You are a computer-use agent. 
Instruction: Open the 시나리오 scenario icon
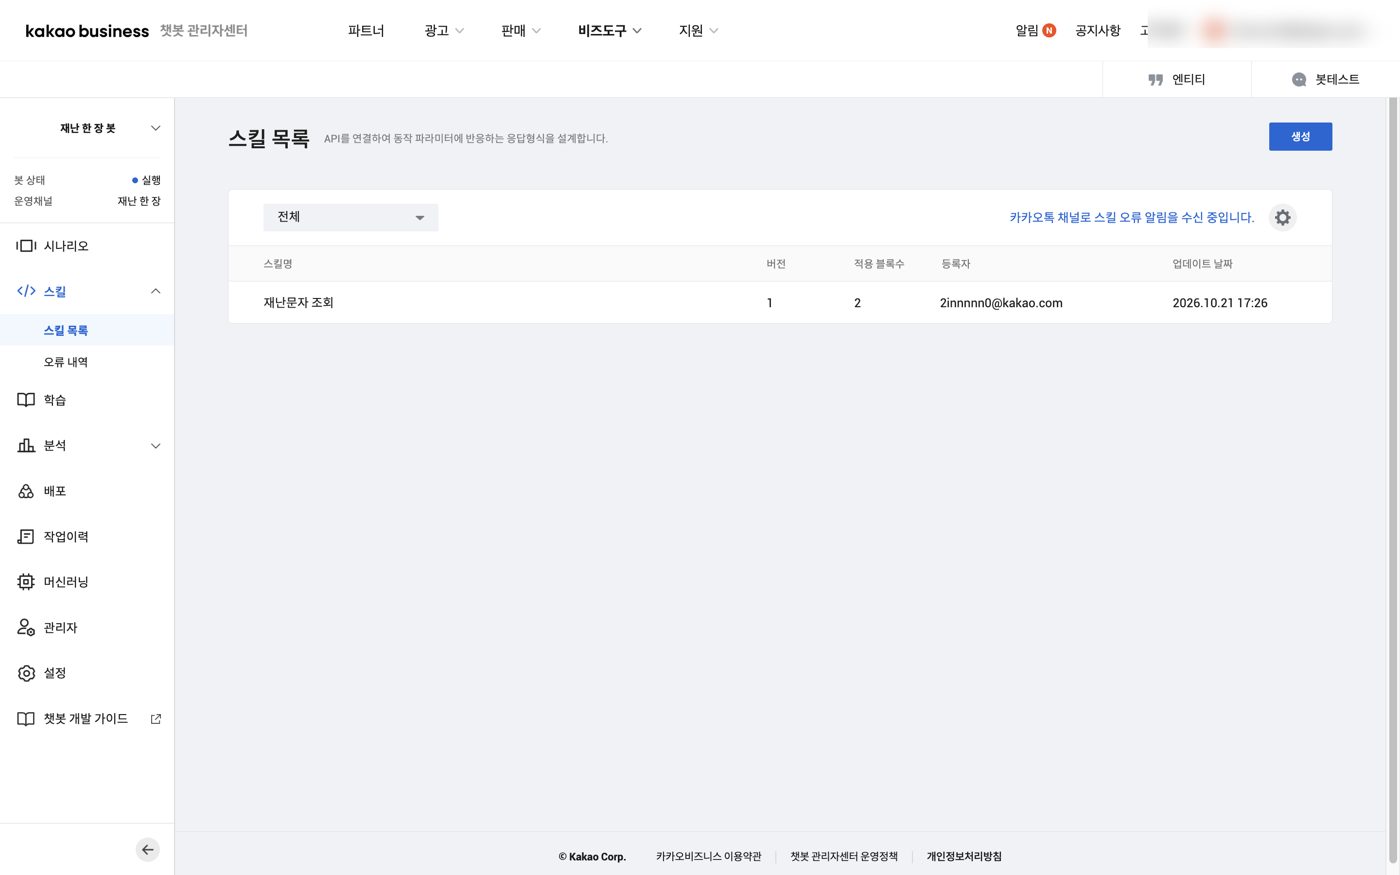pyautogui.click(x=26, y=246)
